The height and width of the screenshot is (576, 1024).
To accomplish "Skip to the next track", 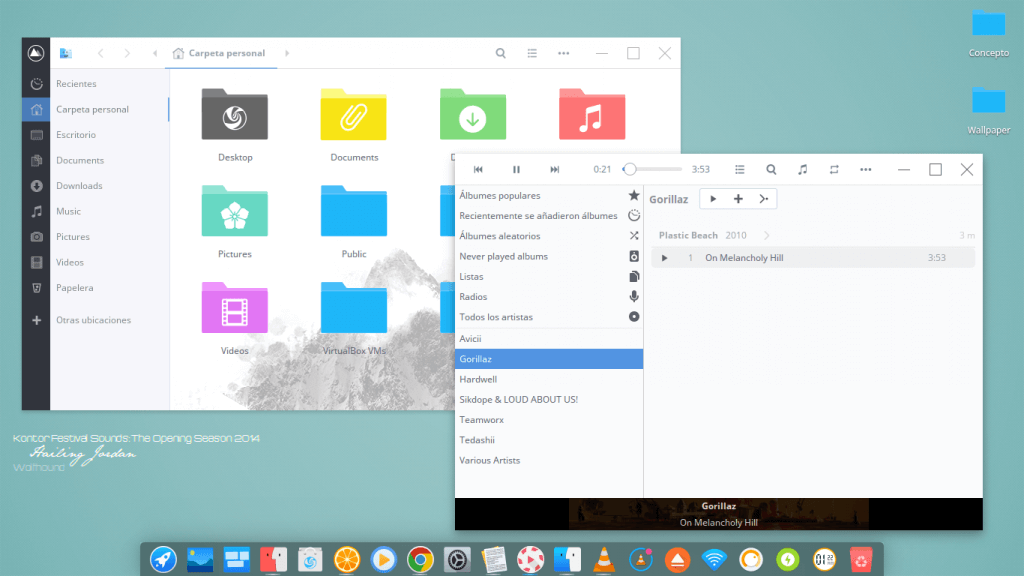I will pyautogui.click(x=554, y=170).
